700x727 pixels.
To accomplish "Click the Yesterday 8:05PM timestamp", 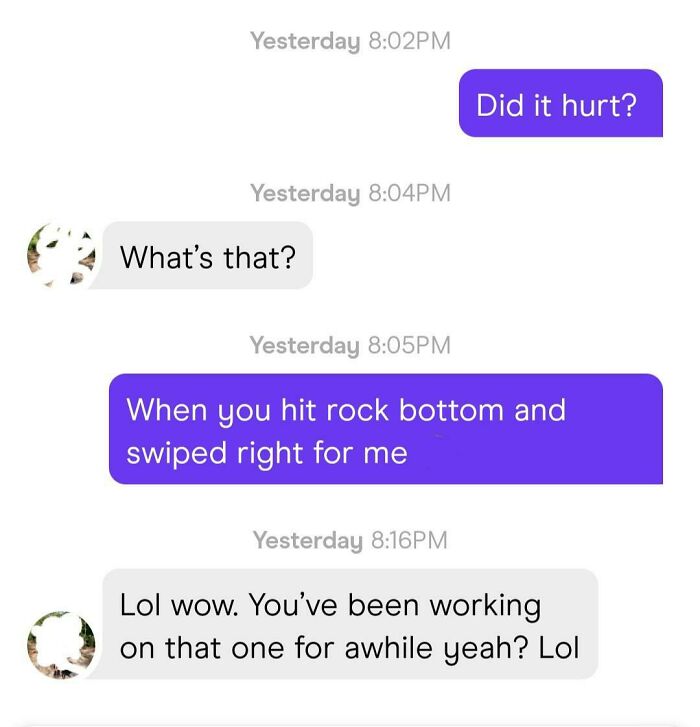I will 350,345.
